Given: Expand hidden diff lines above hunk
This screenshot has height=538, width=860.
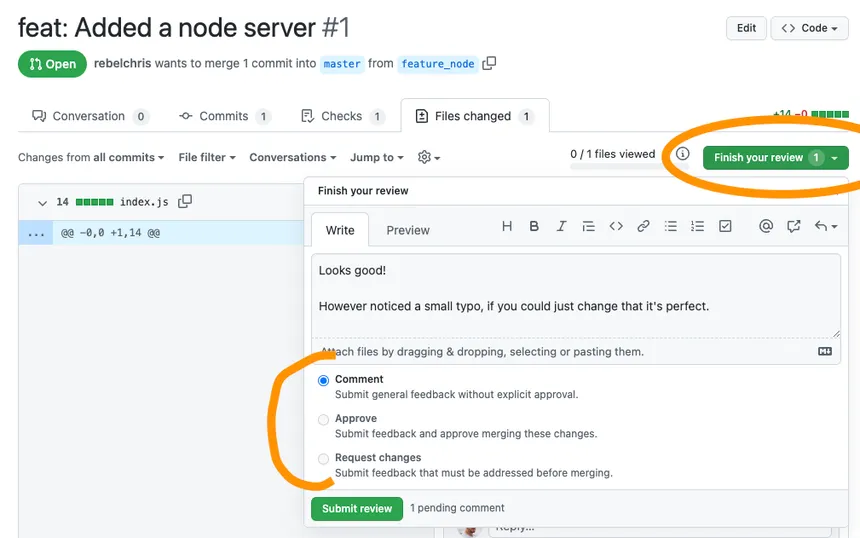Looking at the screenshot, I should click(x=36, y=233).
